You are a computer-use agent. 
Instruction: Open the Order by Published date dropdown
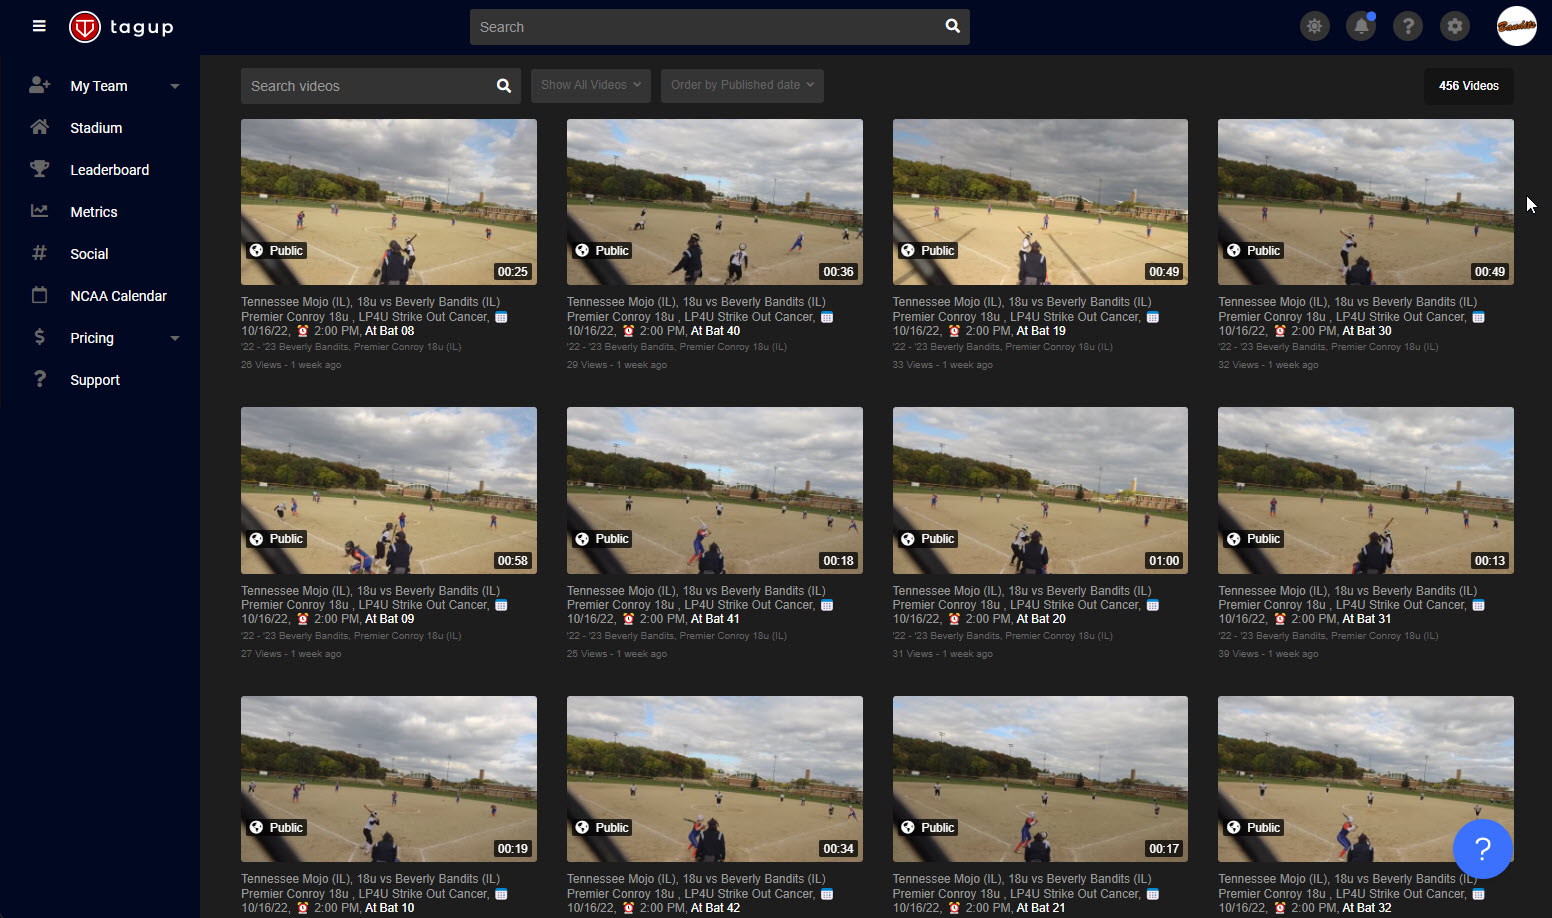741,85
